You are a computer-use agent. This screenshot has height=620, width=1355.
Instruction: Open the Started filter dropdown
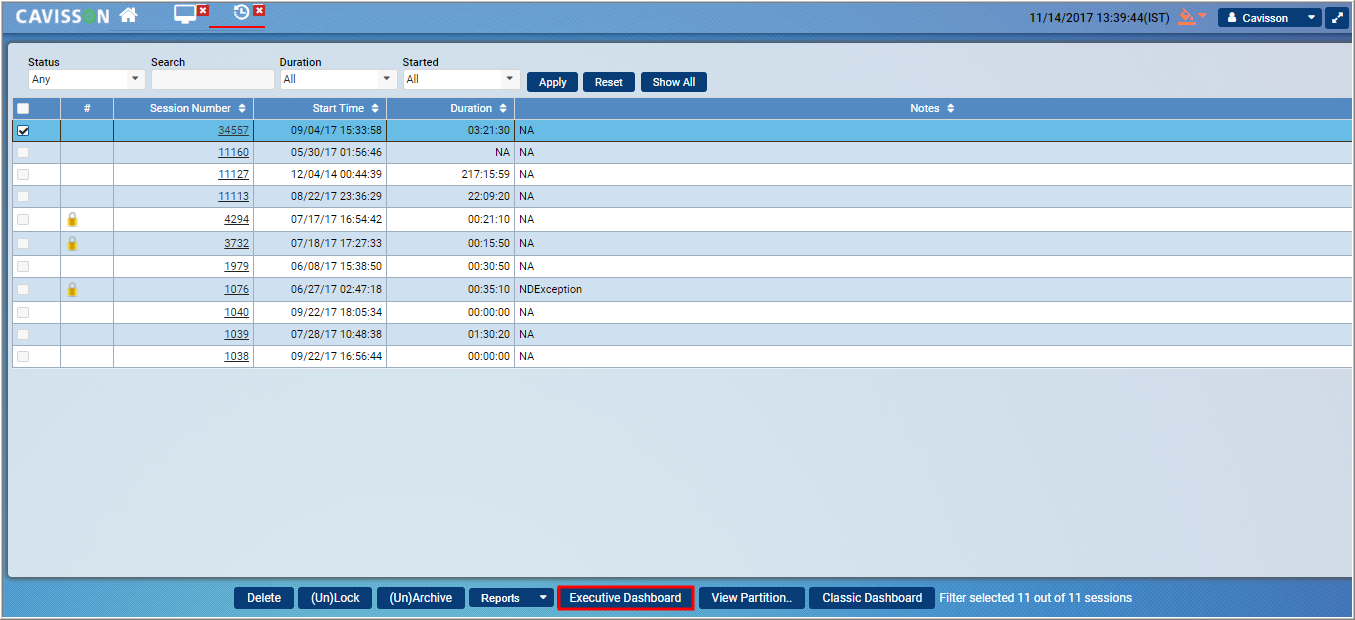click(461, 79)
